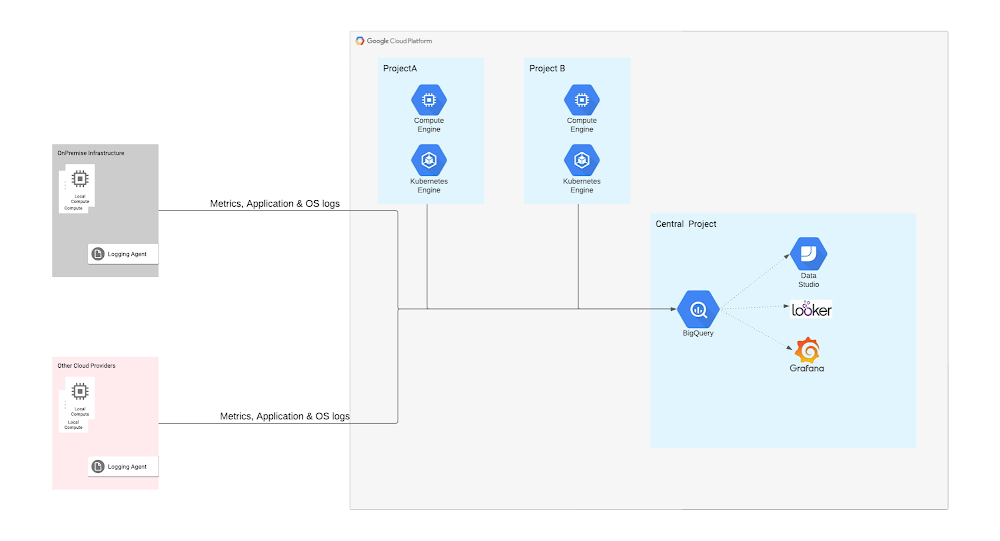Select the Kubernetes Engine icon in Project B
Image resolution: width=1000 pixels, height=541 pixels.
(x=581, y=159)
